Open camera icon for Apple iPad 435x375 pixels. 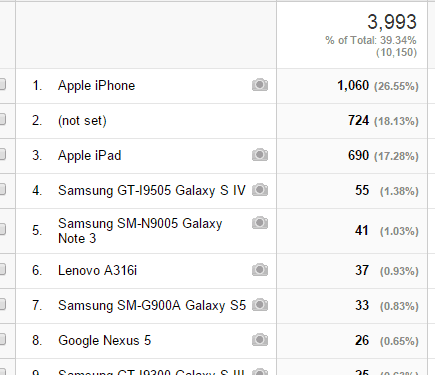(260, 155)
